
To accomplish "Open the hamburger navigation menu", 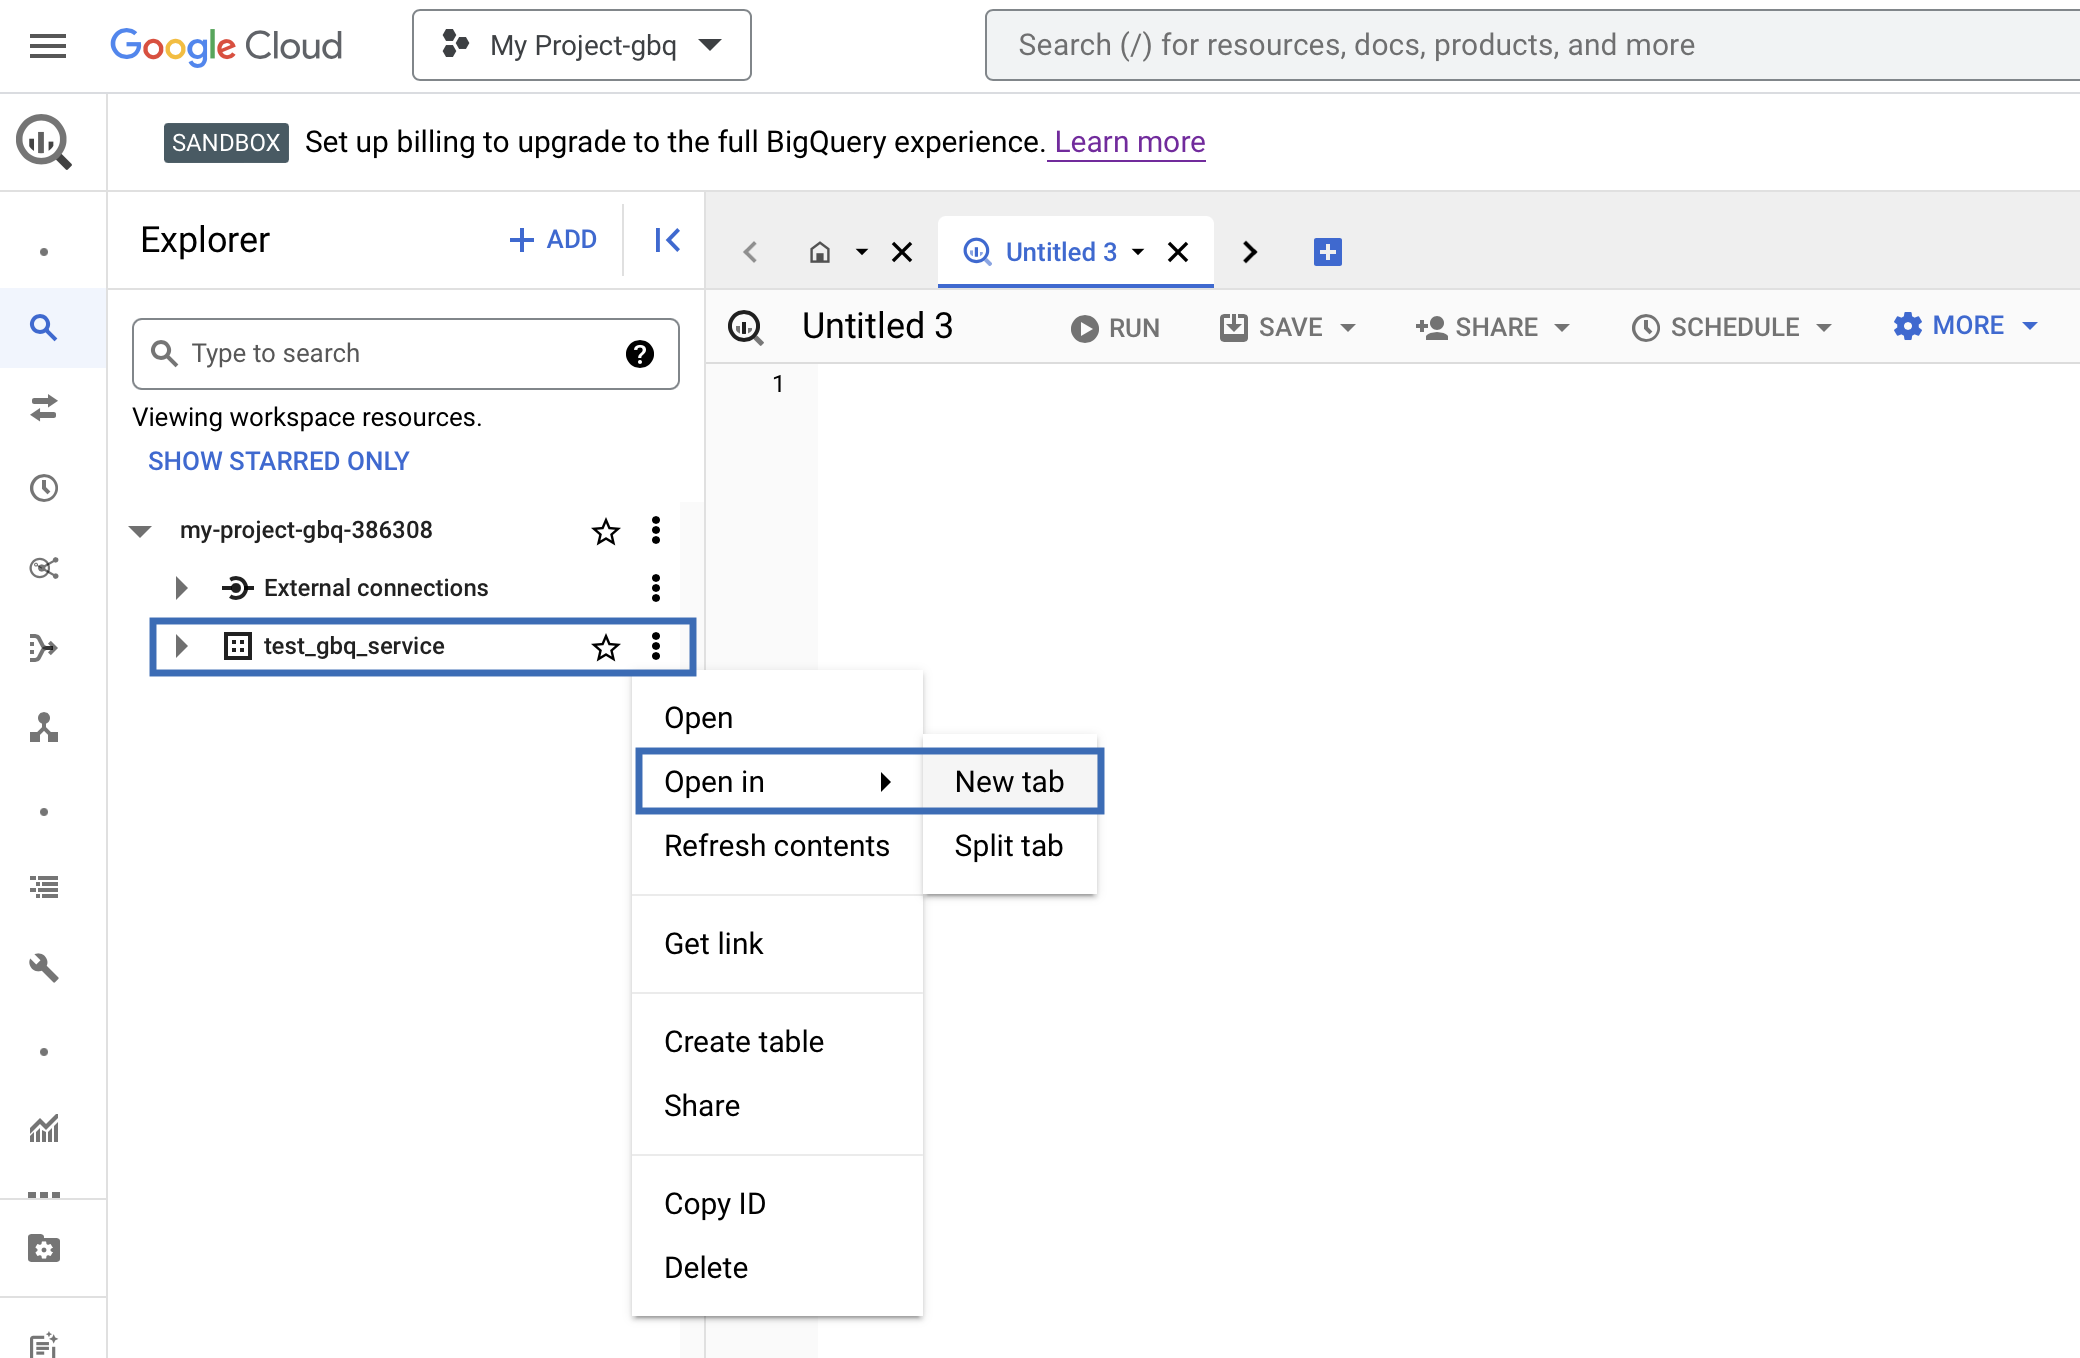I will tap(47, 45).
